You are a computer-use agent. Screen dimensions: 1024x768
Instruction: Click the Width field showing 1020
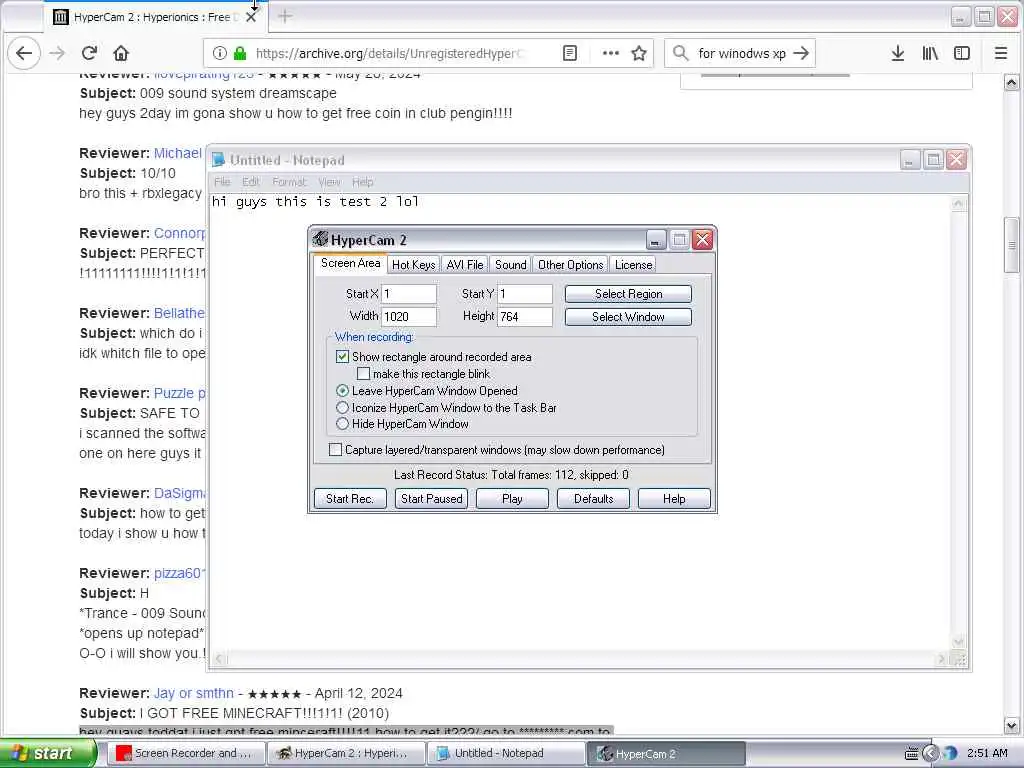point(409,317)
